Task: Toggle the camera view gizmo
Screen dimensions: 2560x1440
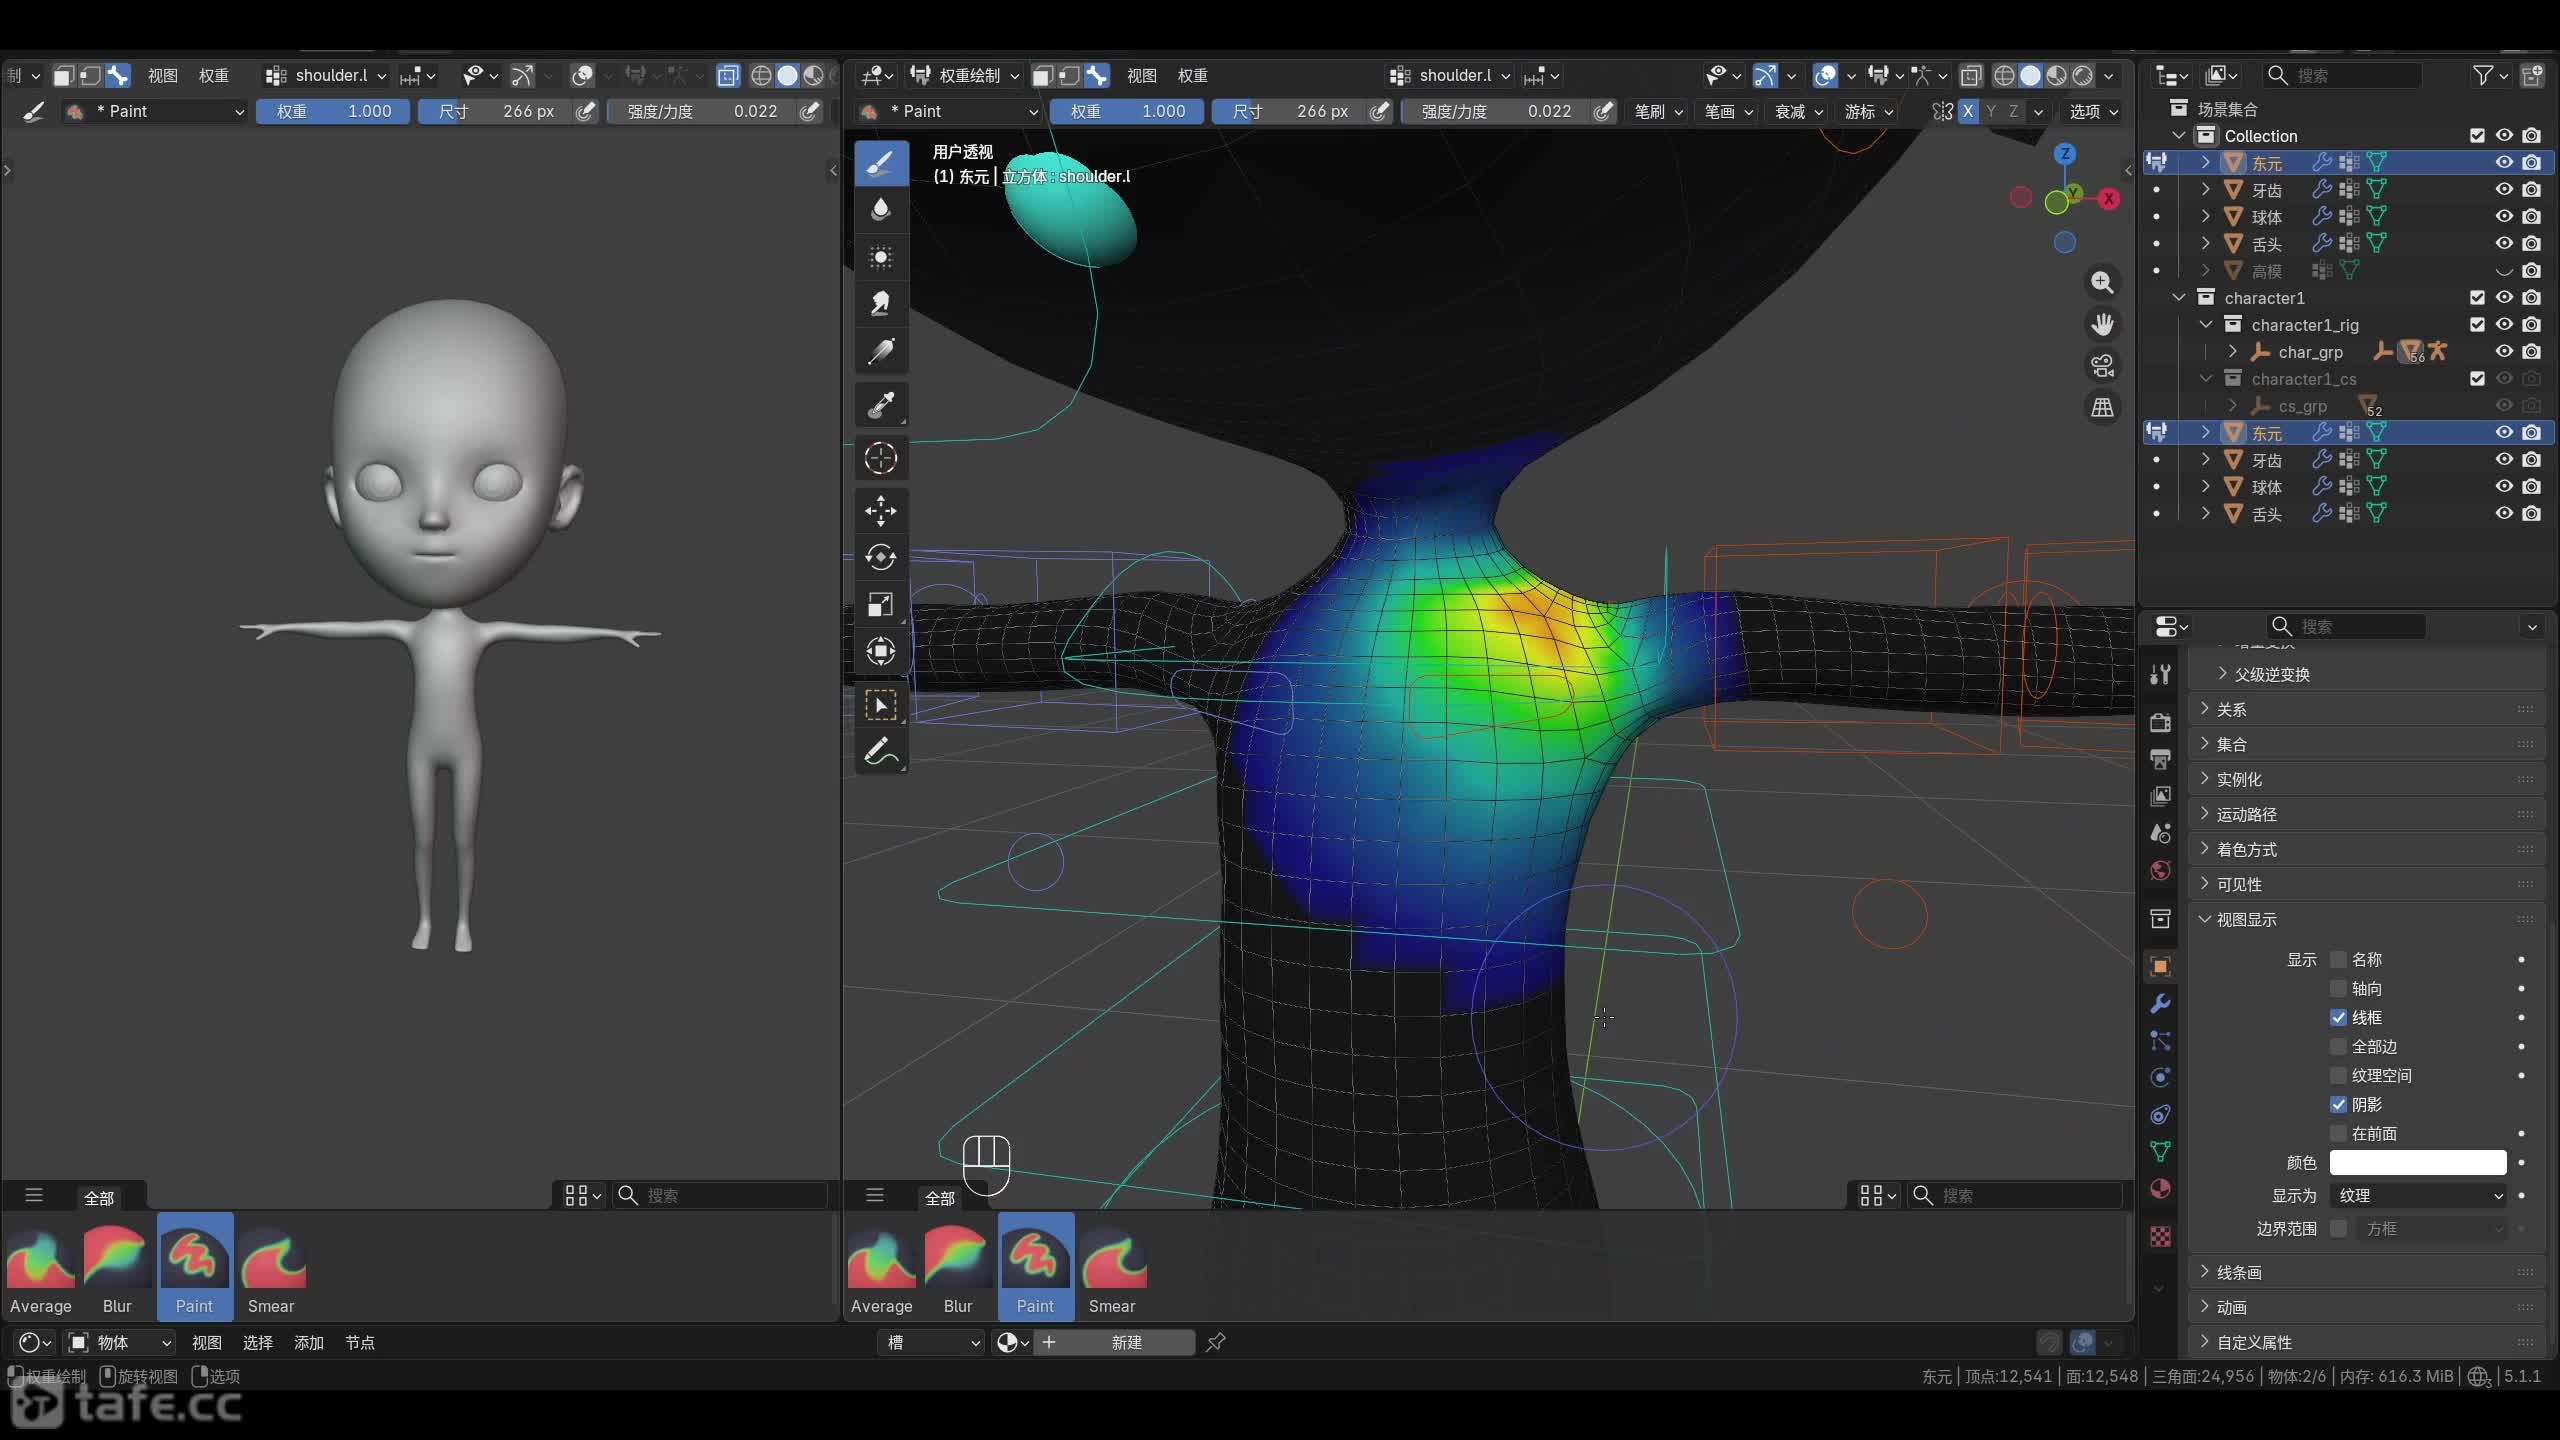Action: point(2102,366)
